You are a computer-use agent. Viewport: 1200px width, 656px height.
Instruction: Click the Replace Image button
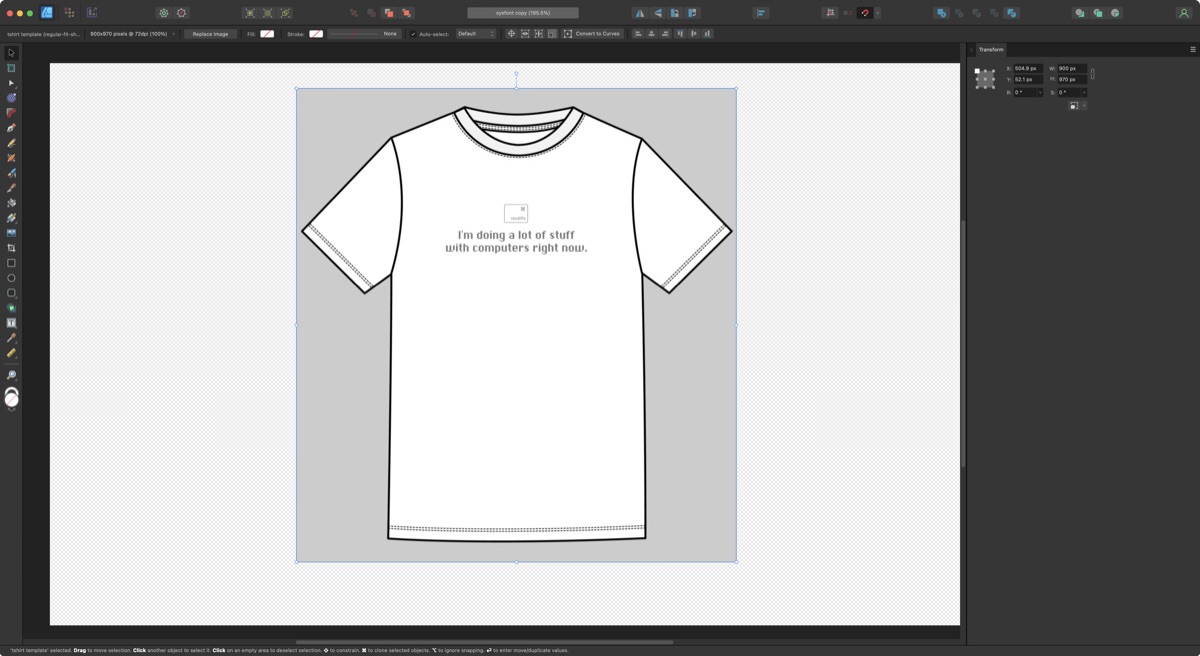click(211, 33)
